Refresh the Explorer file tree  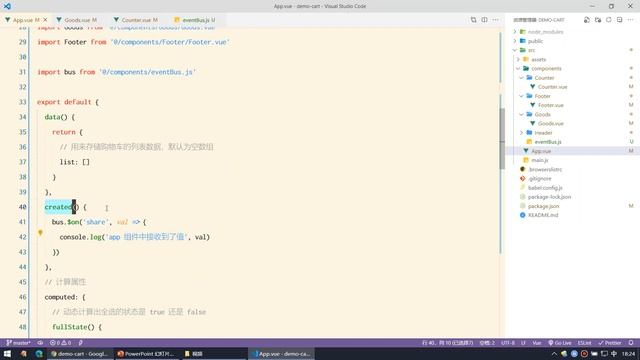[609, 20]
